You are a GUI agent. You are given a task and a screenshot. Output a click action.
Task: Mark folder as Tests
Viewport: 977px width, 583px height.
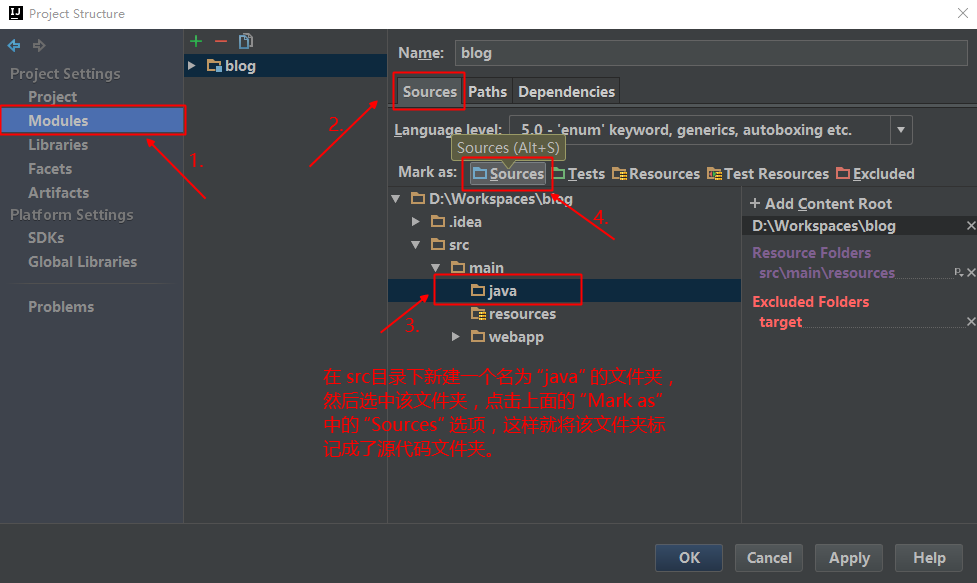click(579, 174)
